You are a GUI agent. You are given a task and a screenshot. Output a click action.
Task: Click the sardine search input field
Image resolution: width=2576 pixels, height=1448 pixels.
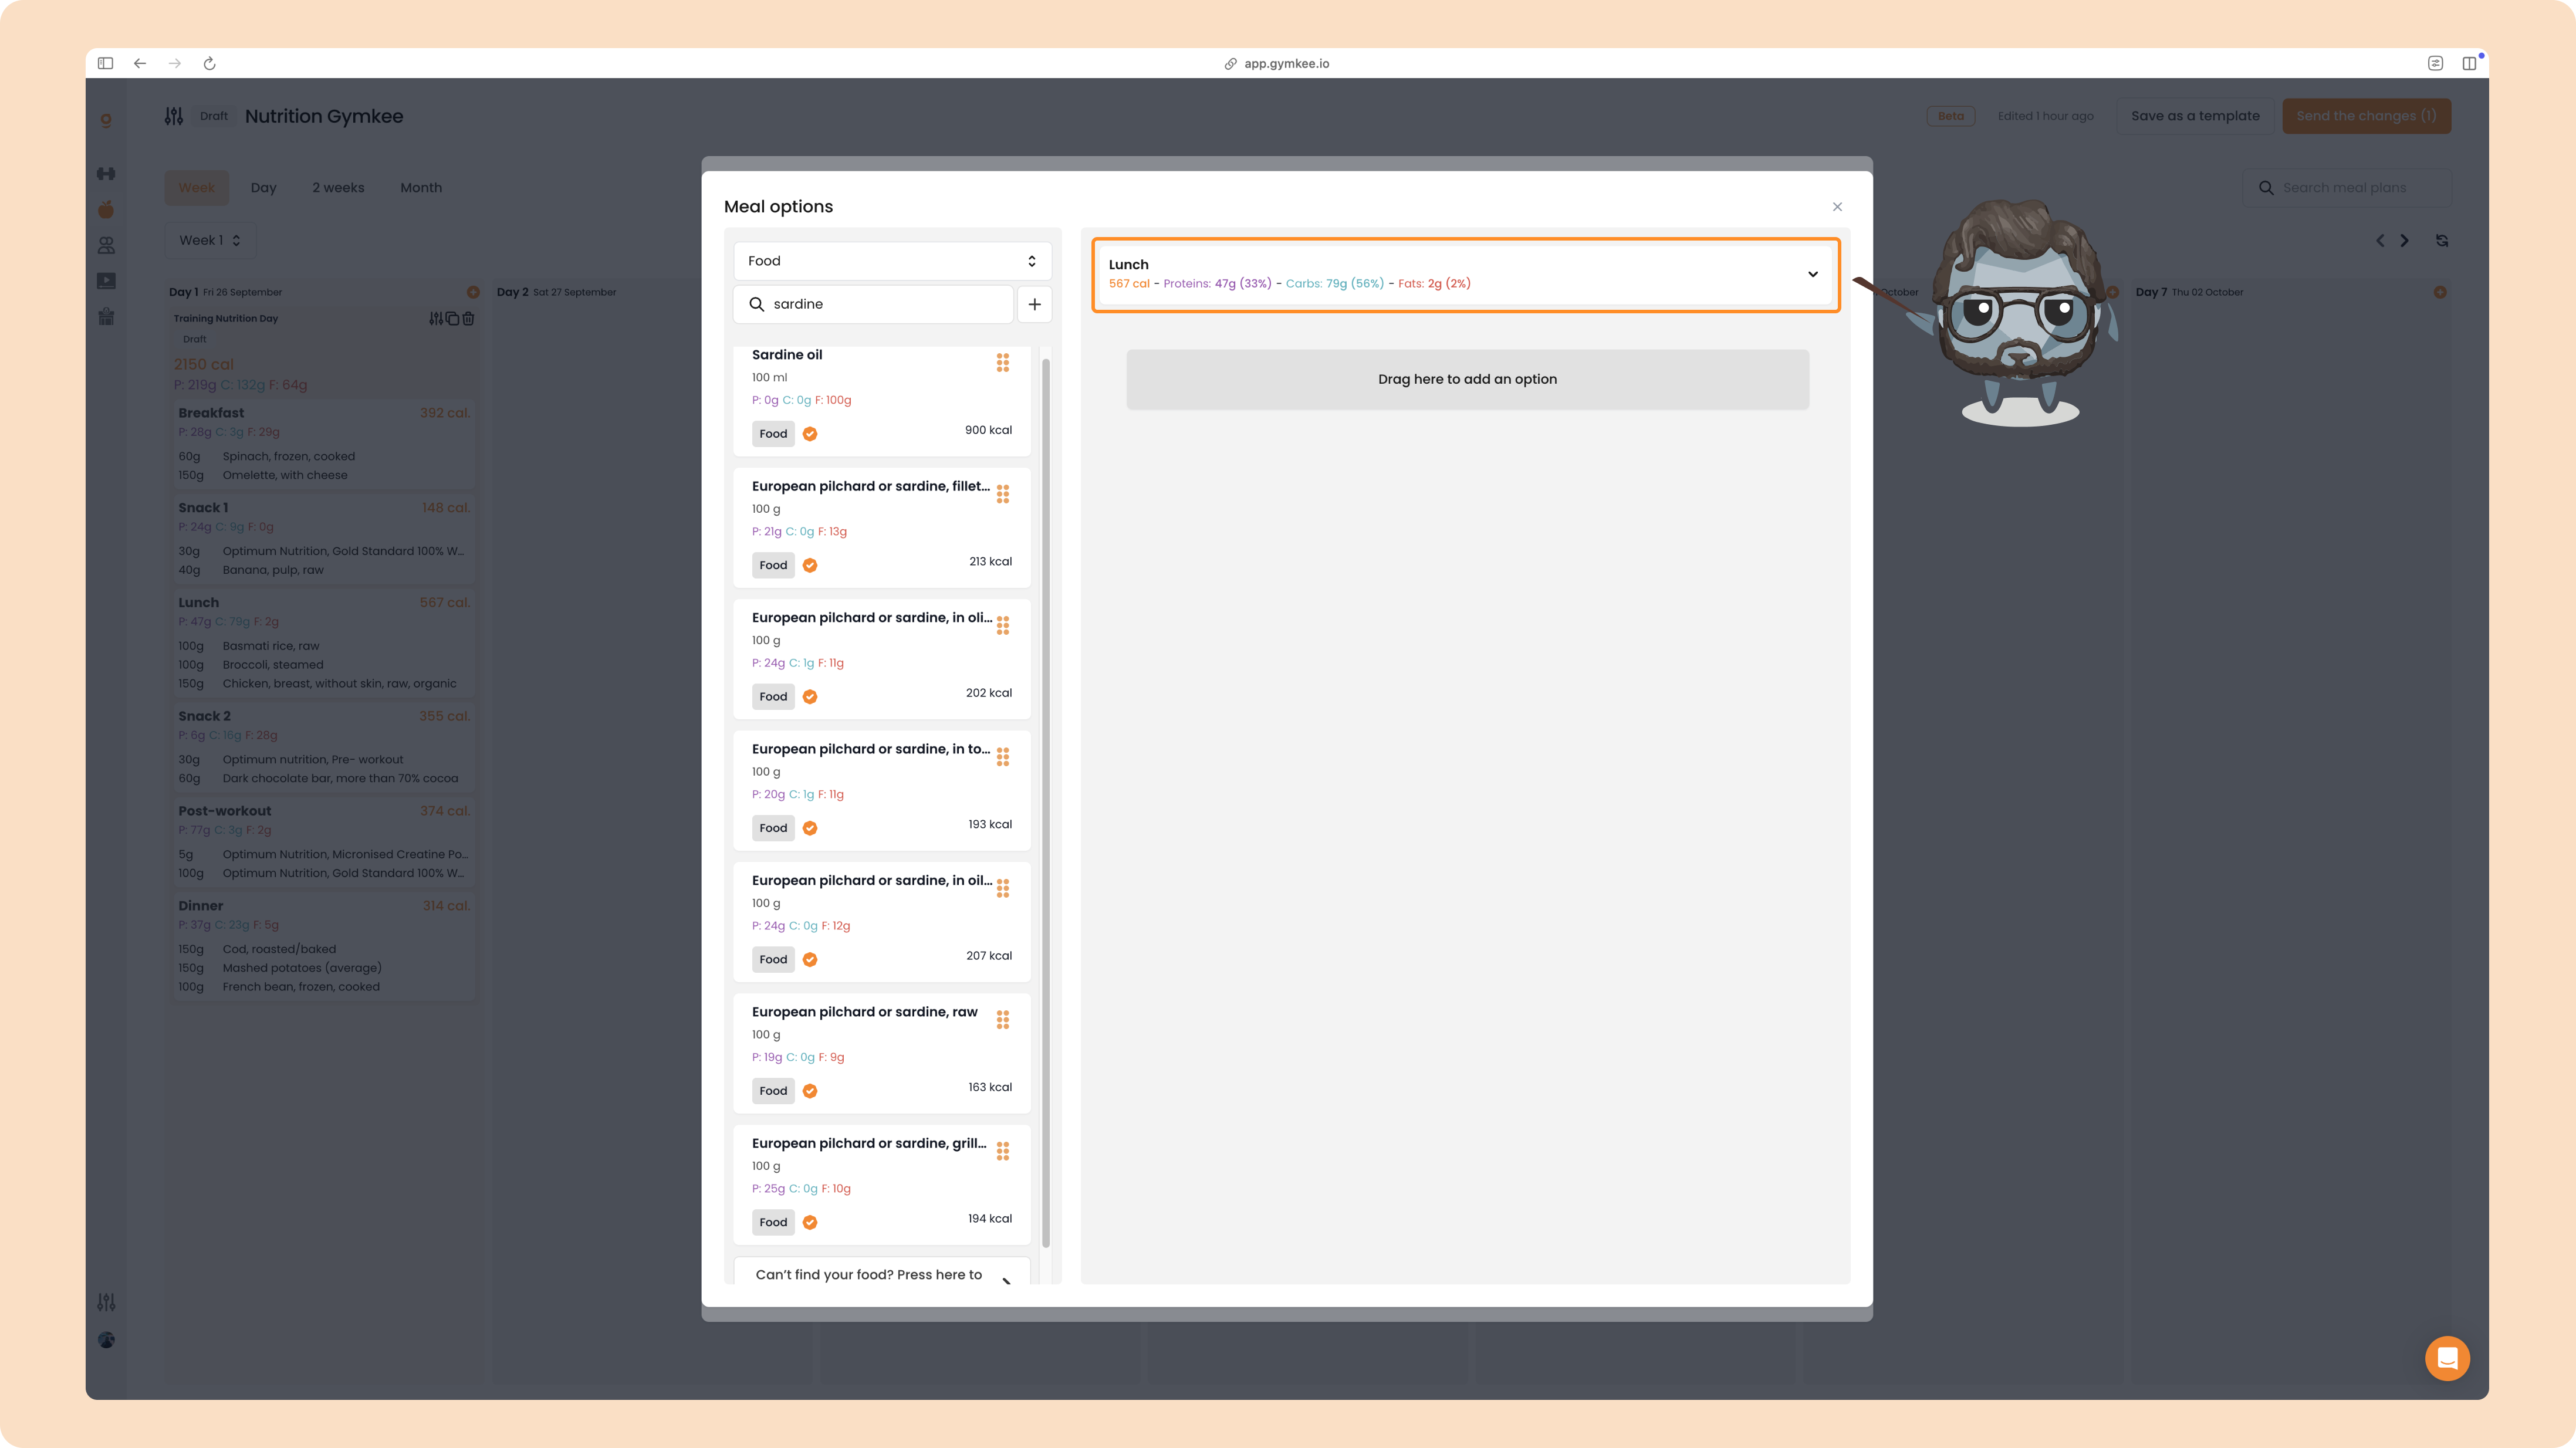pyautogui.click(x=873, y=304)
